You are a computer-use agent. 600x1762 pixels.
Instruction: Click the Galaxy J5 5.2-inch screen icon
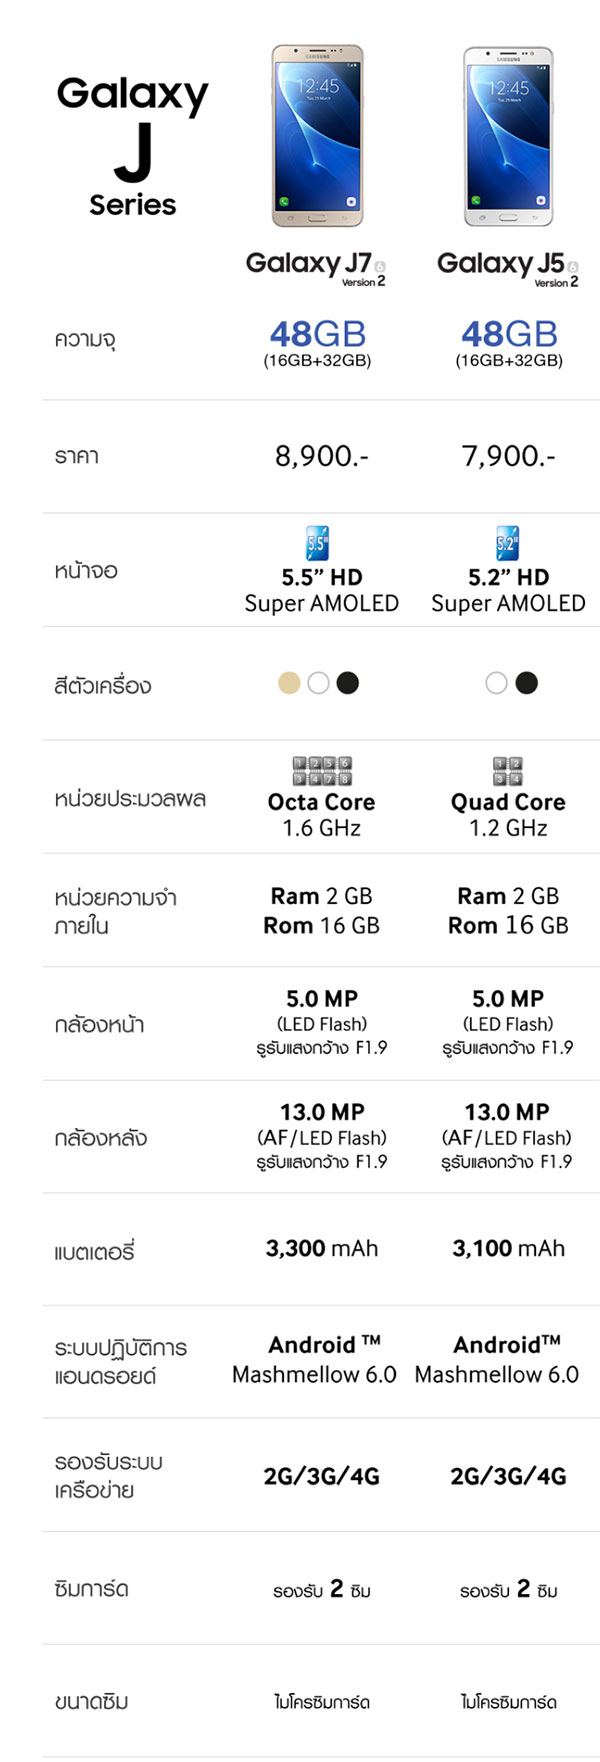pyautogui.click(x=507, y=544)
